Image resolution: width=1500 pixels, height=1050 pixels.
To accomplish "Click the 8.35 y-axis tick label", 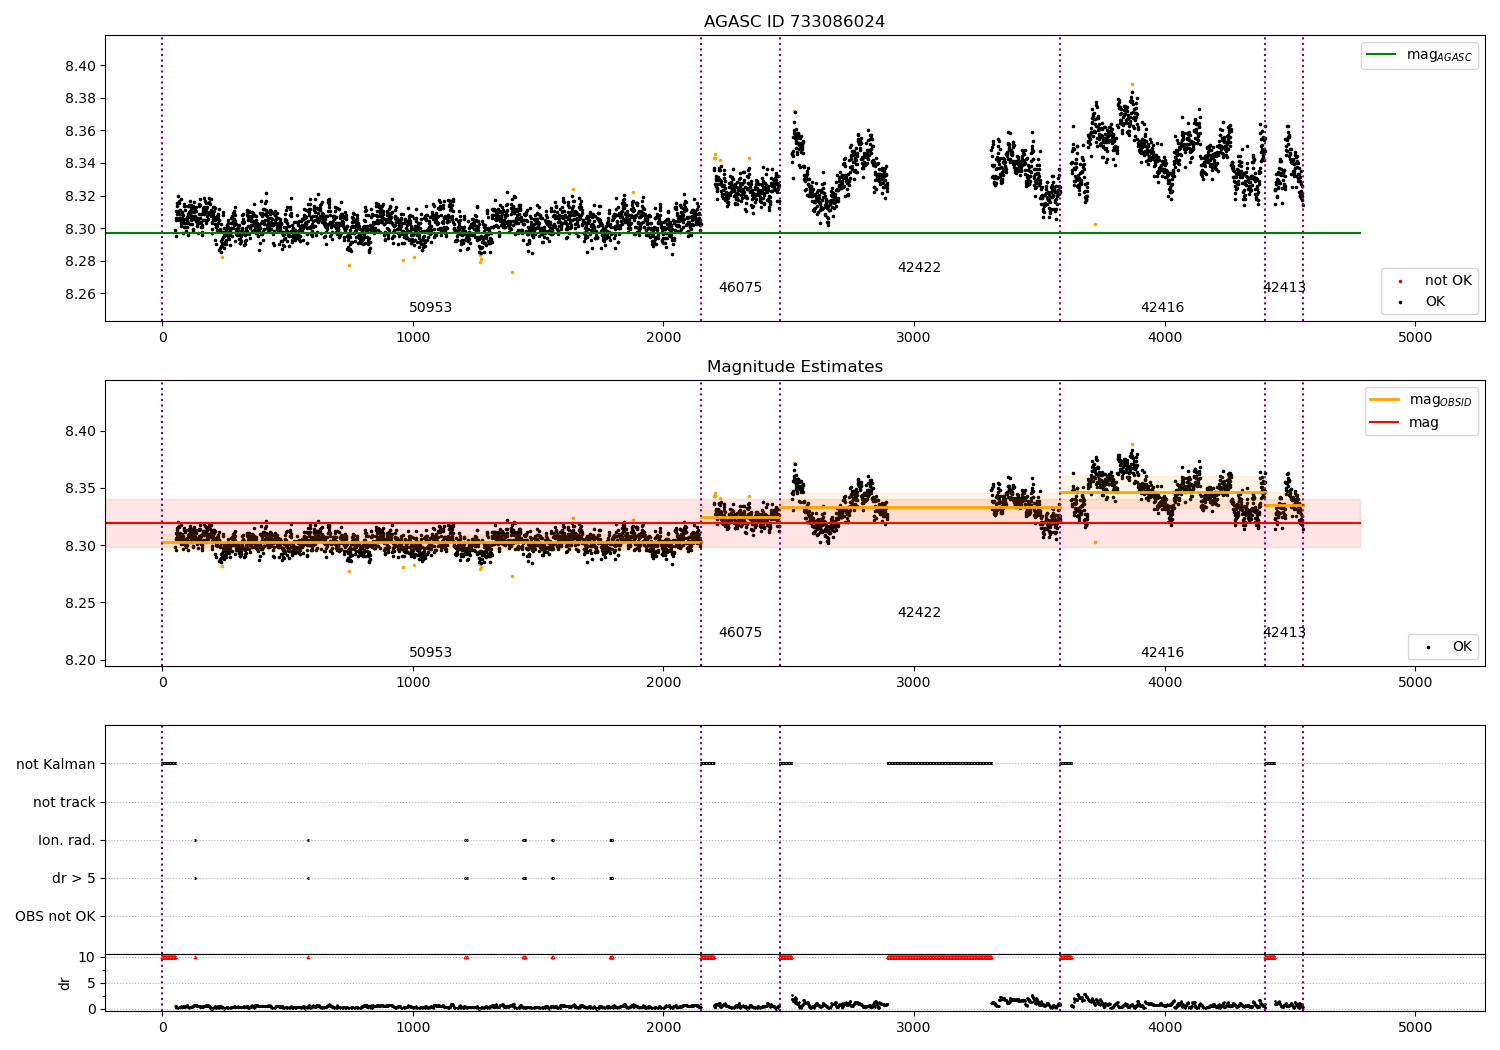I will coord(80,489).
